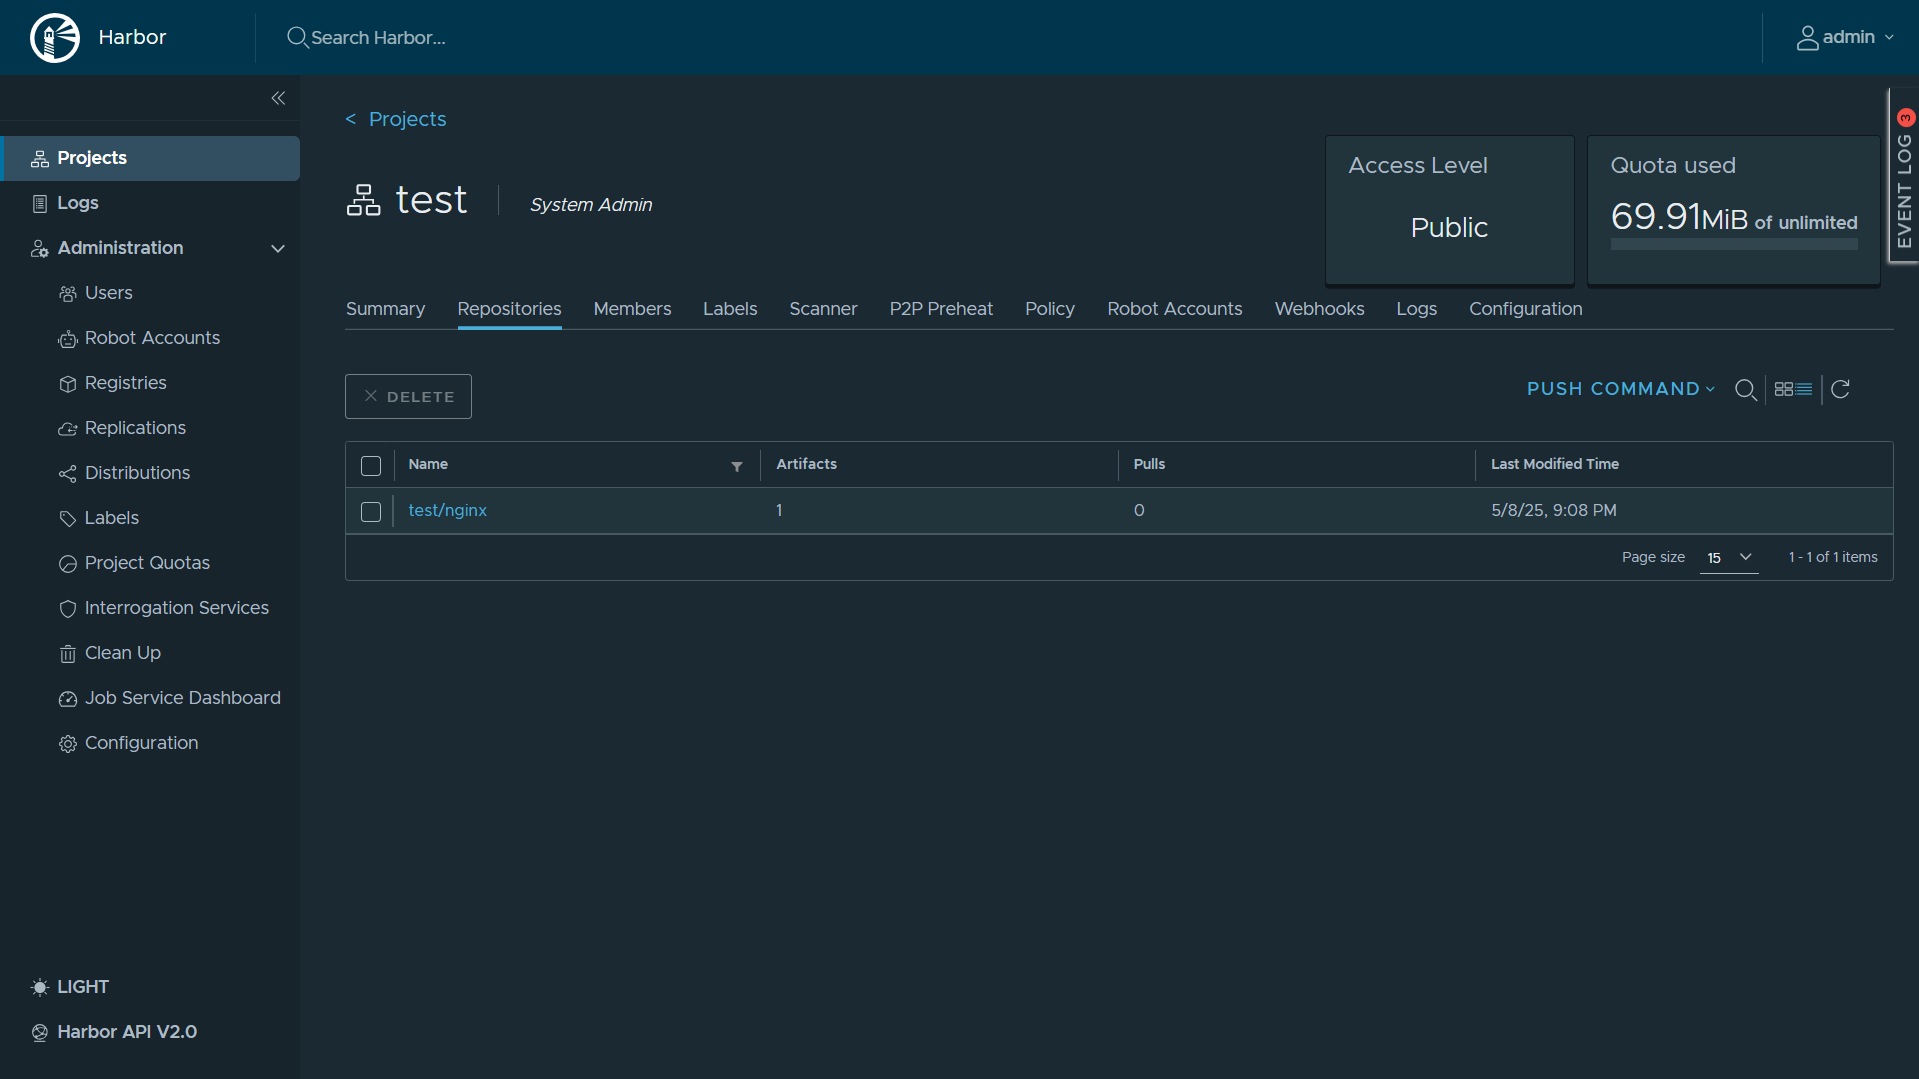
Task: Click the event log red count badge
Action: pyautogui.click(x=1906, y=118)
